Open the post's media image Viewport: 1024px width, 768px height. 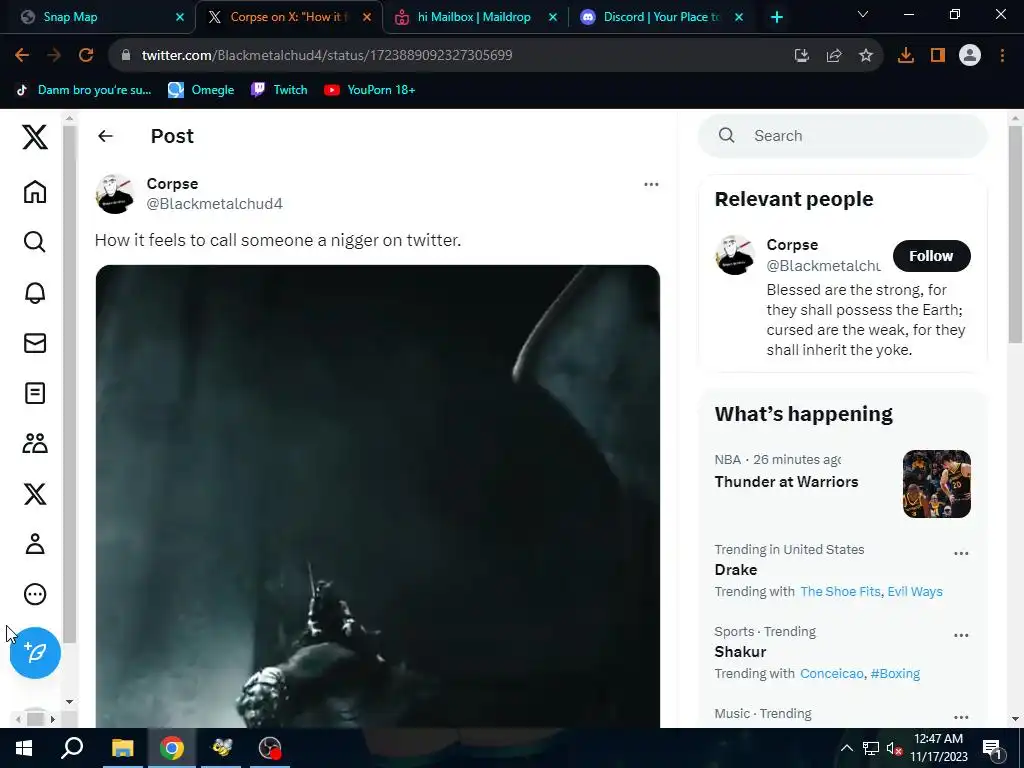(377, 496)
